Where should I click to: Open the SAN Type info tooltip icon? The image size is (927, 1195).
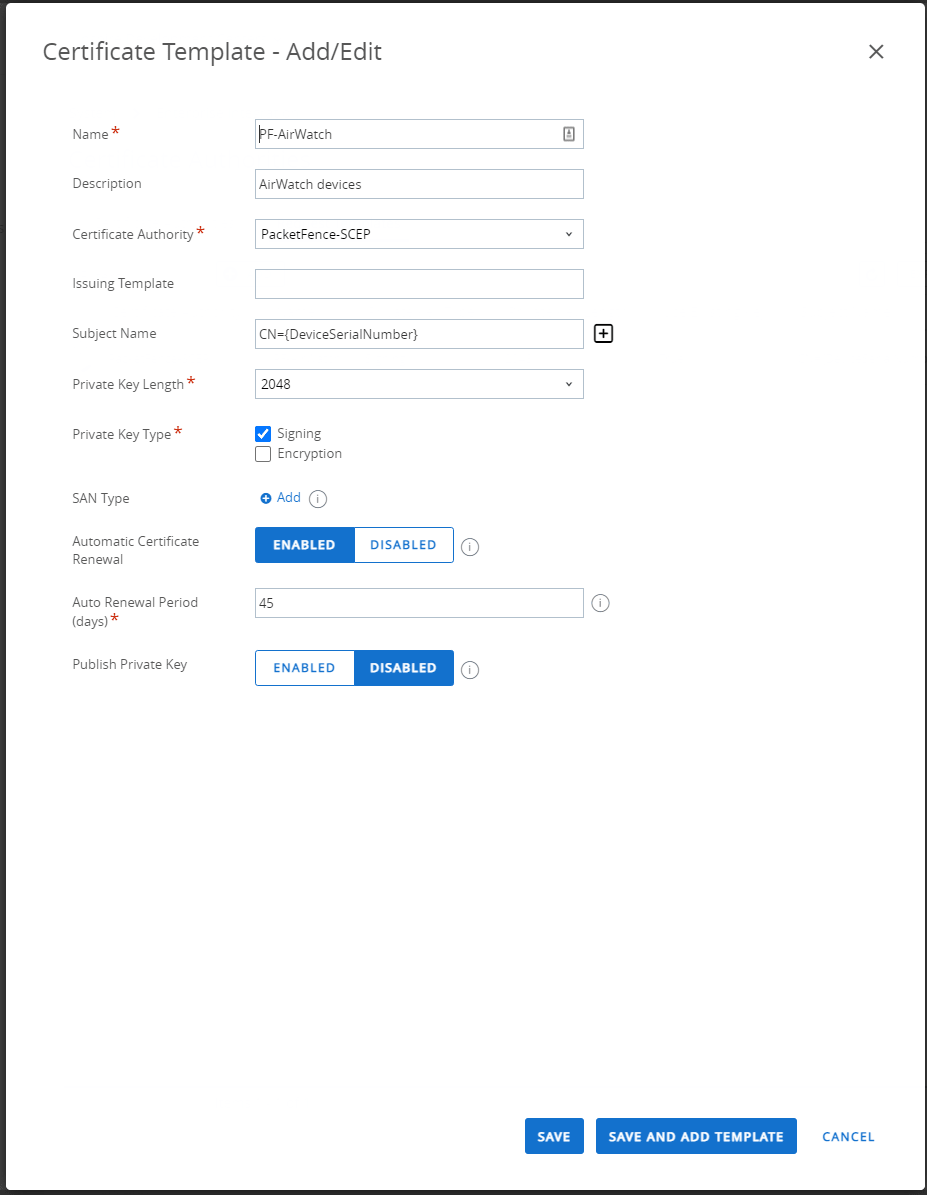coord(317,498)
